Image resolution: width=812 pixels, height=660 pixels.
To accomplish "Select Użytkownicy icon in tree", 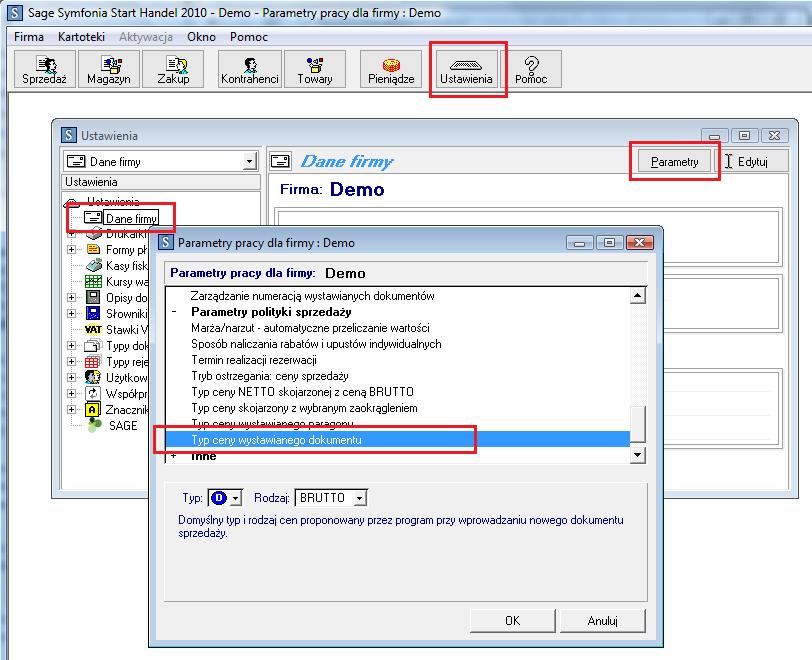I will (x=93, y=377).
